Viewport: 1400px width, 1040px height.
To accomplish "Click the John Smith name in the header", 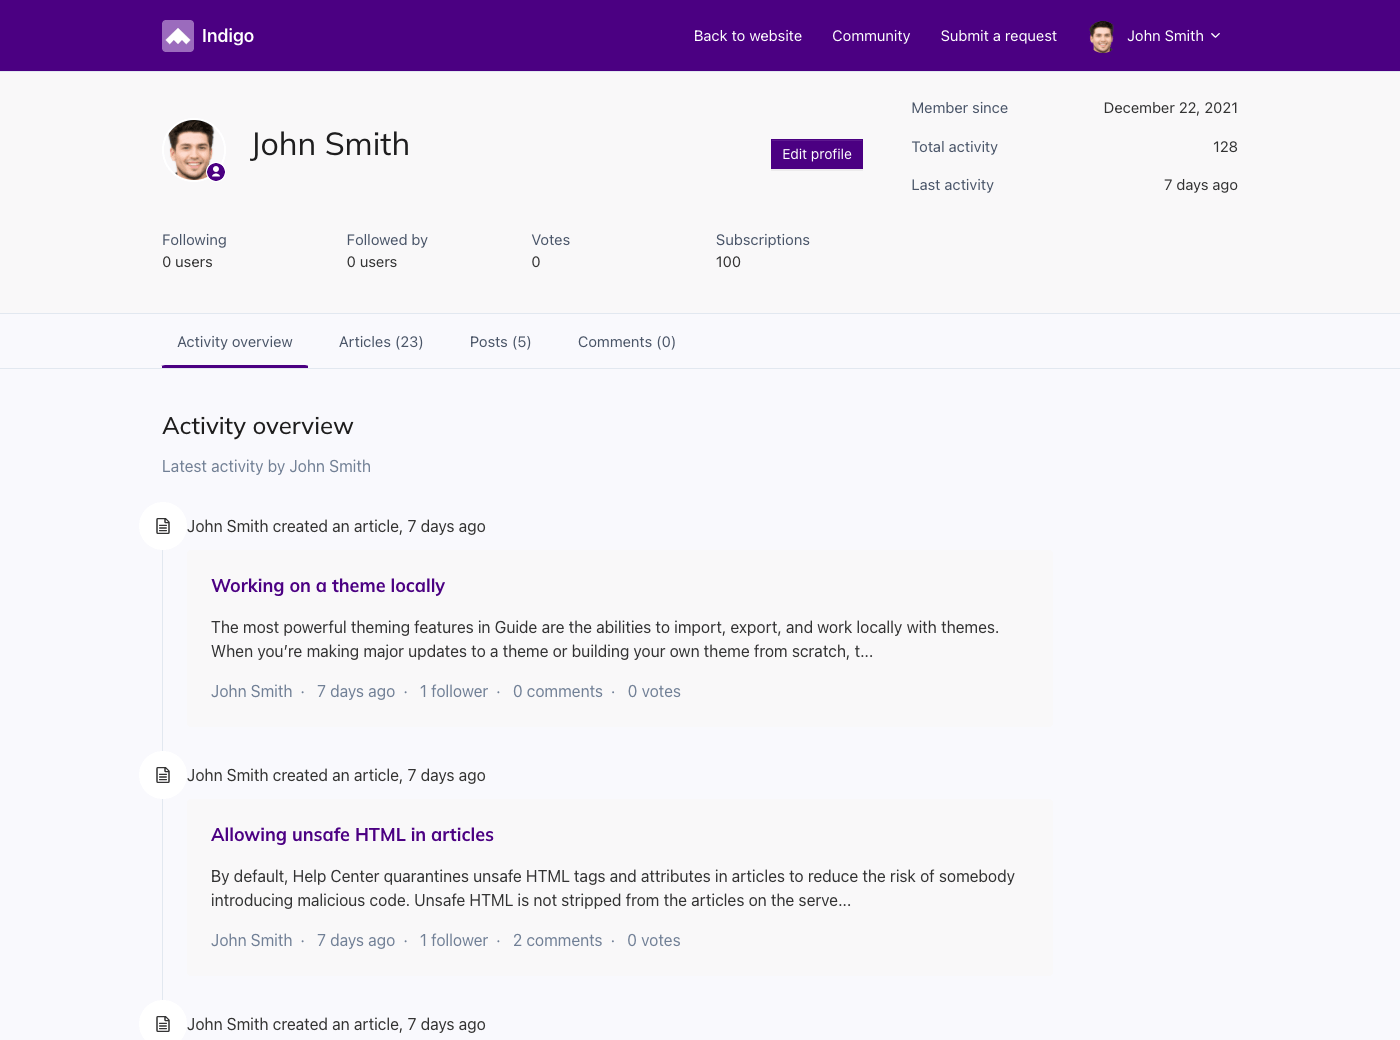I will [x=1165, y=36].
